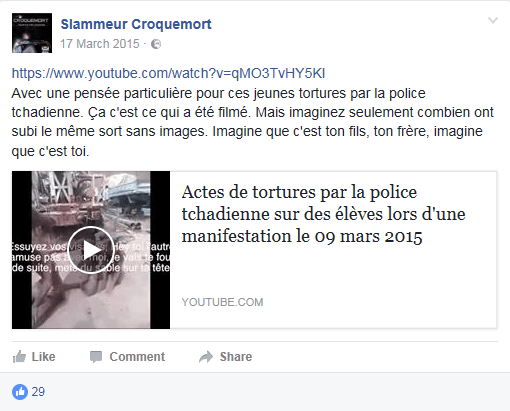Click the YOUTUBE.COM source label
This screenshot has height=411, width=510.
point(222,302)
